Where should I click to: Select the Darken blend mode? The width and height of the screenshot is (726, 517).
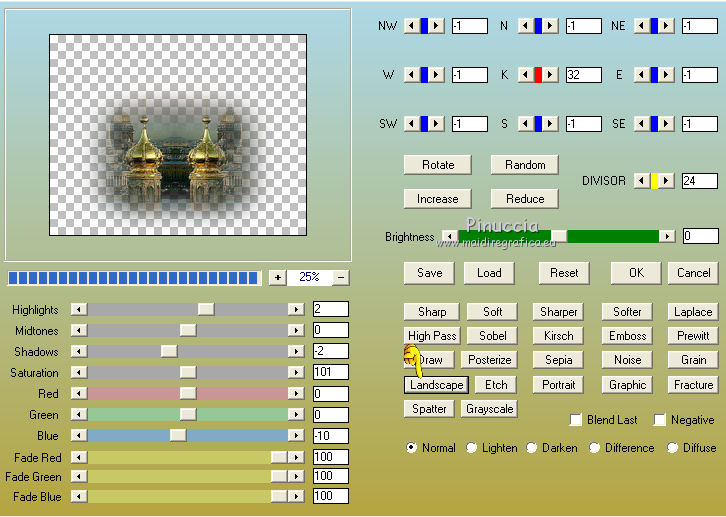click(x=532, y=448)
